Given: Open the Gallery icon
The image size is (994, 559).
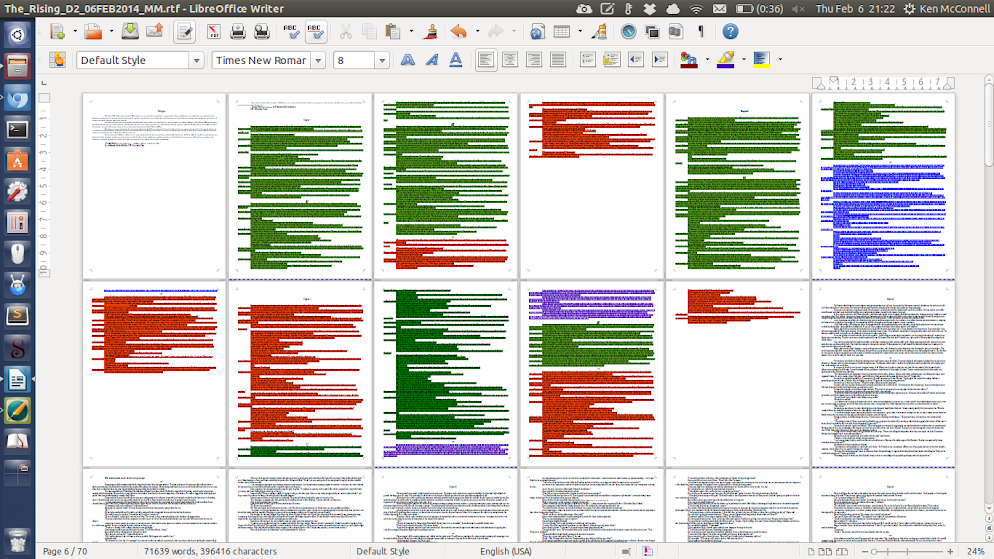Looking at the screenshot, I should coord(652,32).
